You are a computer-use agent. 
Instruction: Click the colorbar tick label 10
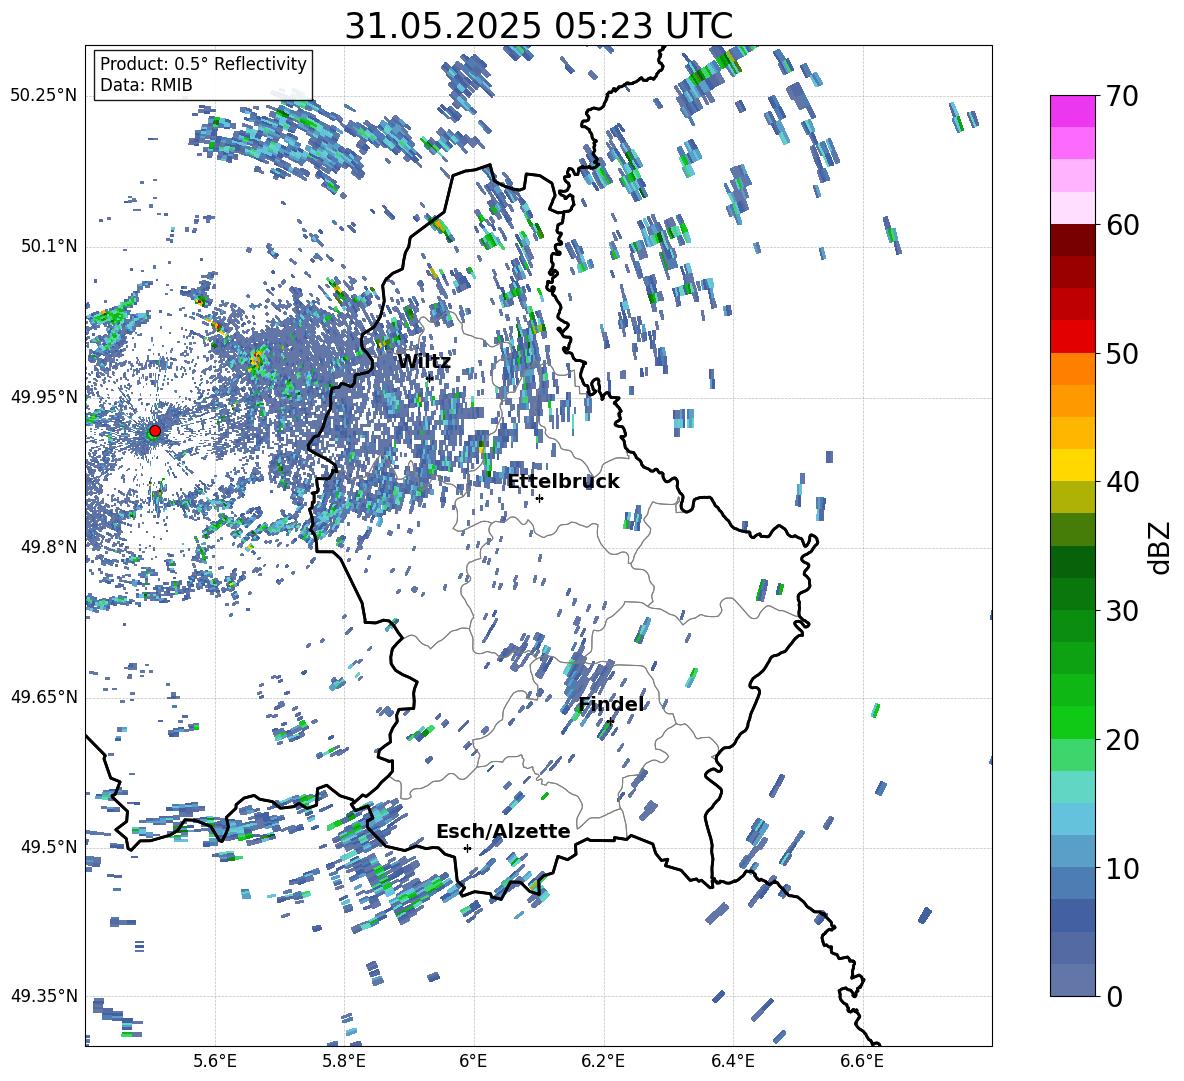point(1122,868)
